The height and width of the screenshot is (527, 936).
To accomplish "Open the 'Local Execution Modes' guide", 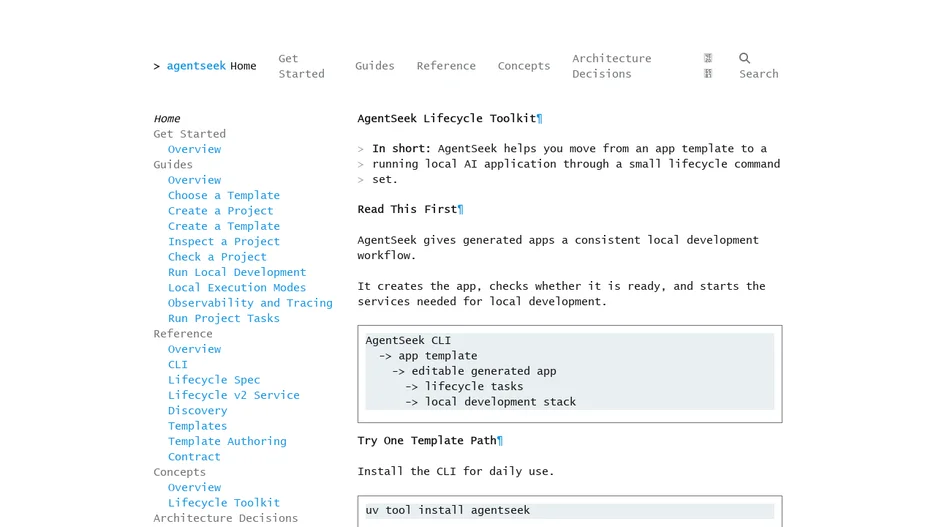I will point(236,288).
